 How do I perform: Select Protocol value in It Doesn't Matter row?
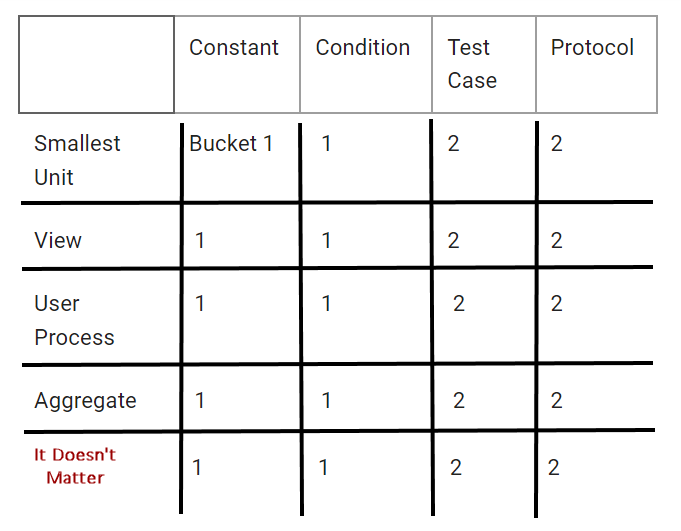tap(554, 467)
